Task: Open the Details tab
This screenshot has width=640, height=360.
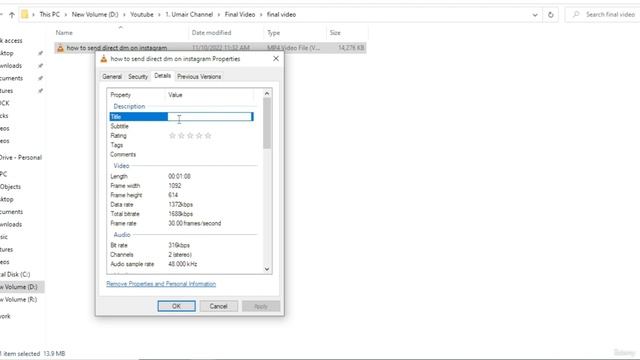Action: [162, 76]
